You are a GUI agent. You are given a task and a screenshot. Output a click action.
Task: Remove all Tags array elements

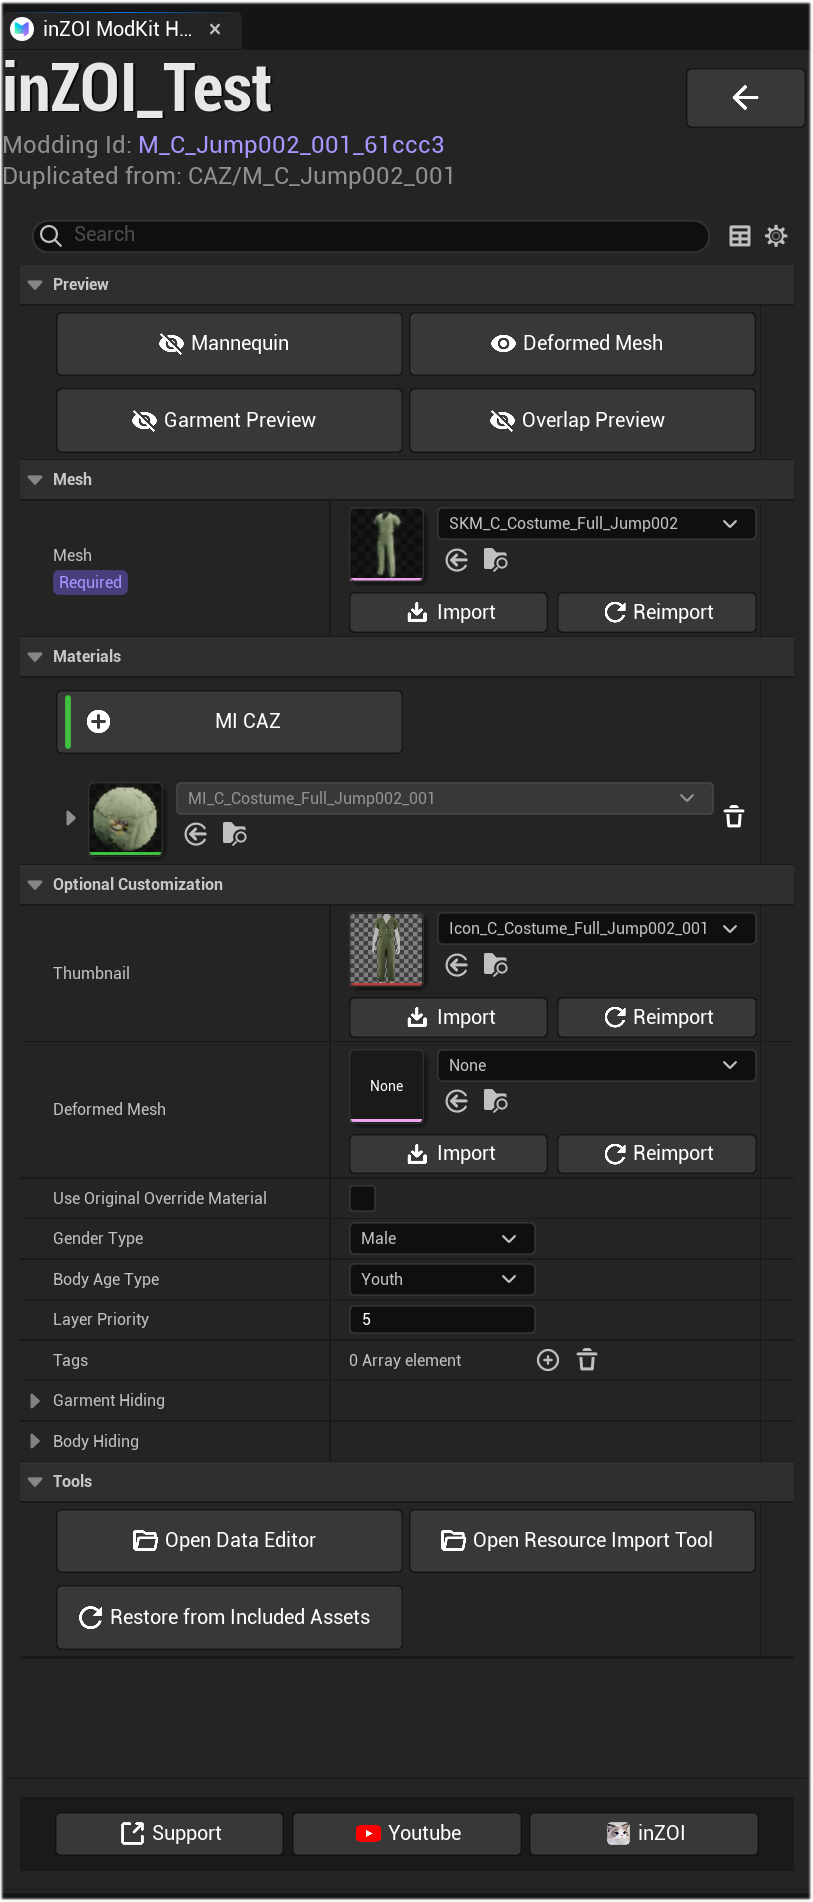tap(587, 1360)
